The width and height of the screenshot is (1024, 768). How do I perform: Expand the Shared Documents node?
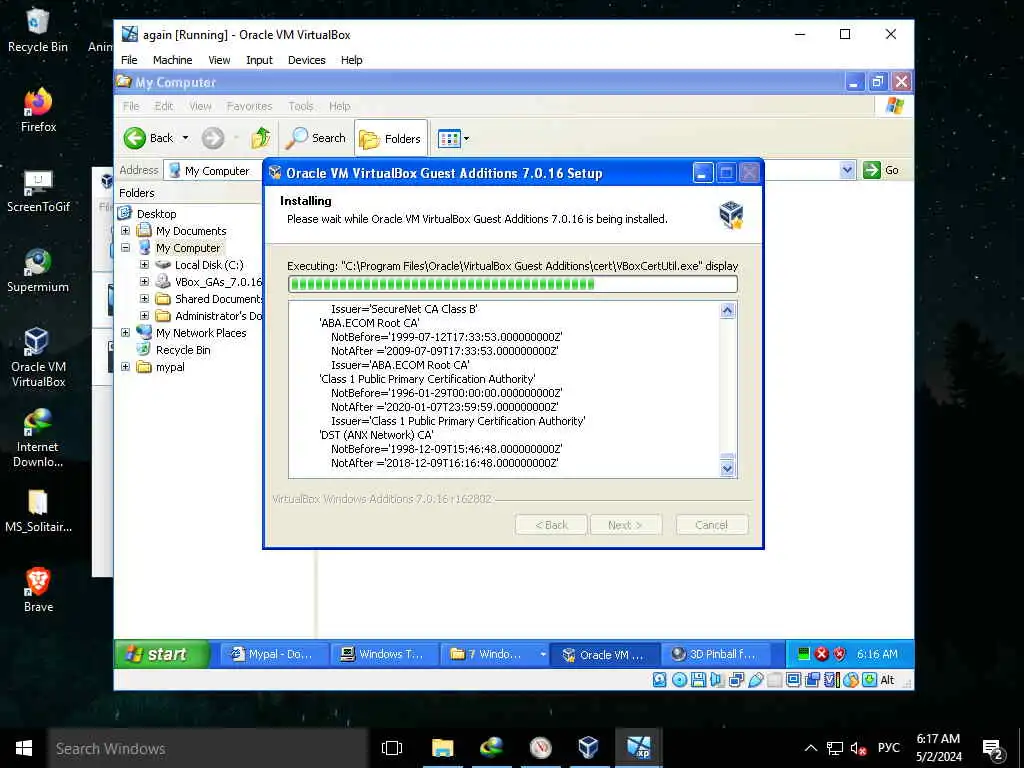pyautogui.click(x=144, y=298)
